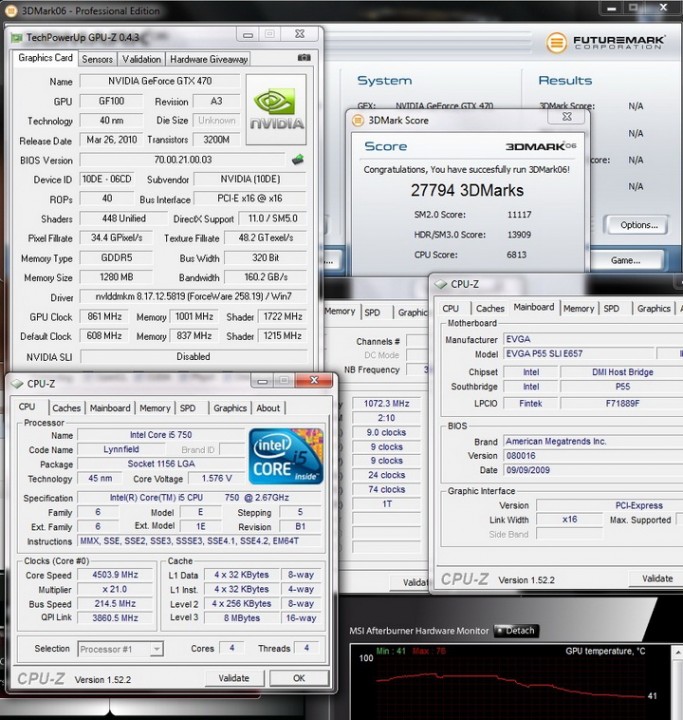The width and height of the screenshot is (683, 720).
Task: Close the 3DMark Score dialog
Action: pos(567,116)
